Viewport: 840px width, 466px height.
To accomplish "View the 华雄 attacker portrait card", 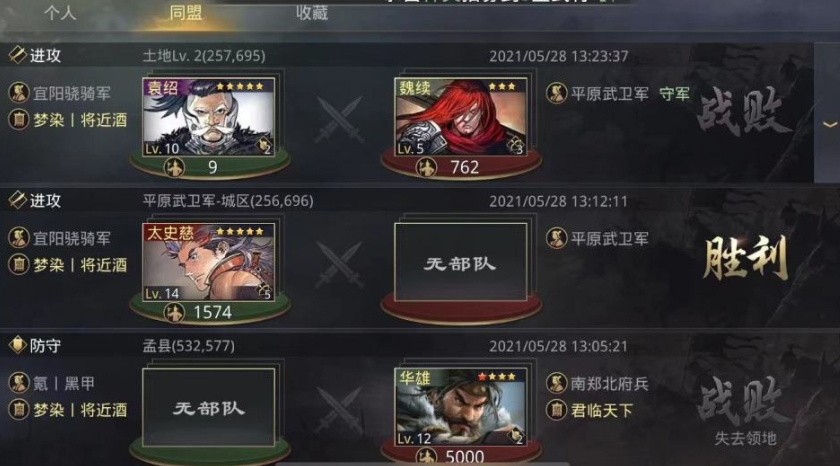I will pyautogui.click(x=461, y=407).
